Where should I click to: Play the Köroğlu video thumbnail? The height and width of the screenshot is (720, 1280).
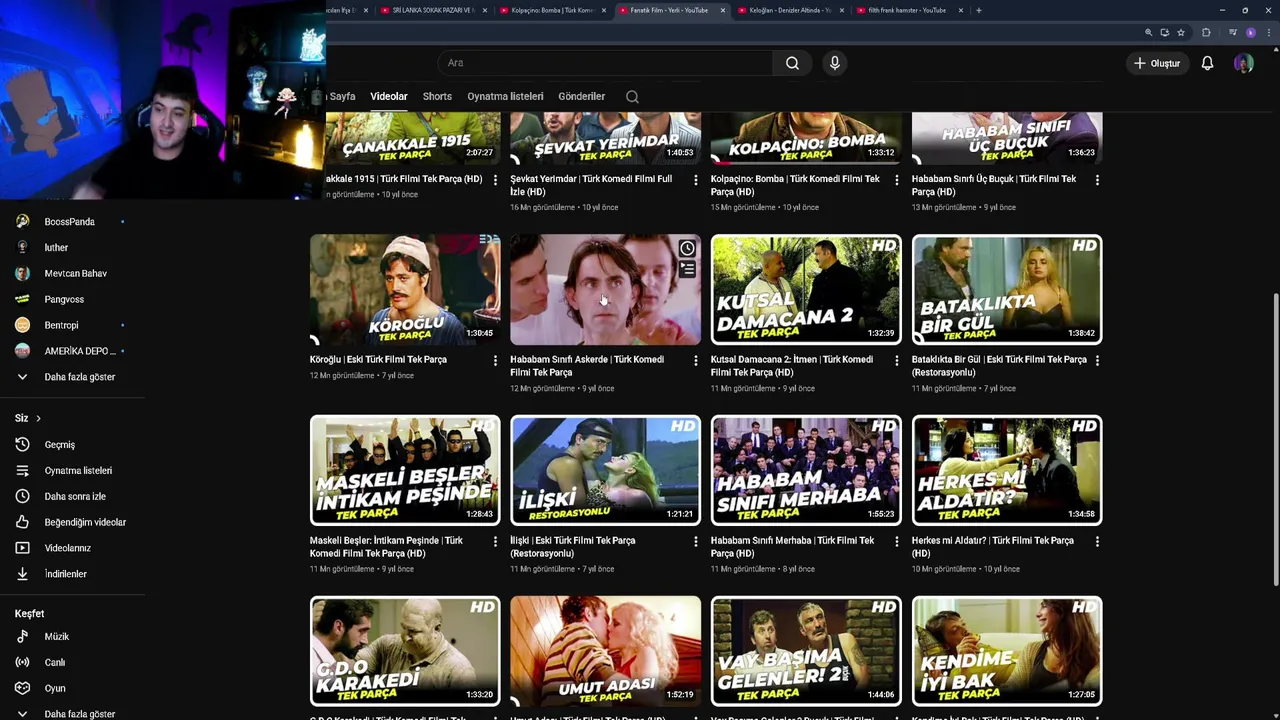point(405,290)
